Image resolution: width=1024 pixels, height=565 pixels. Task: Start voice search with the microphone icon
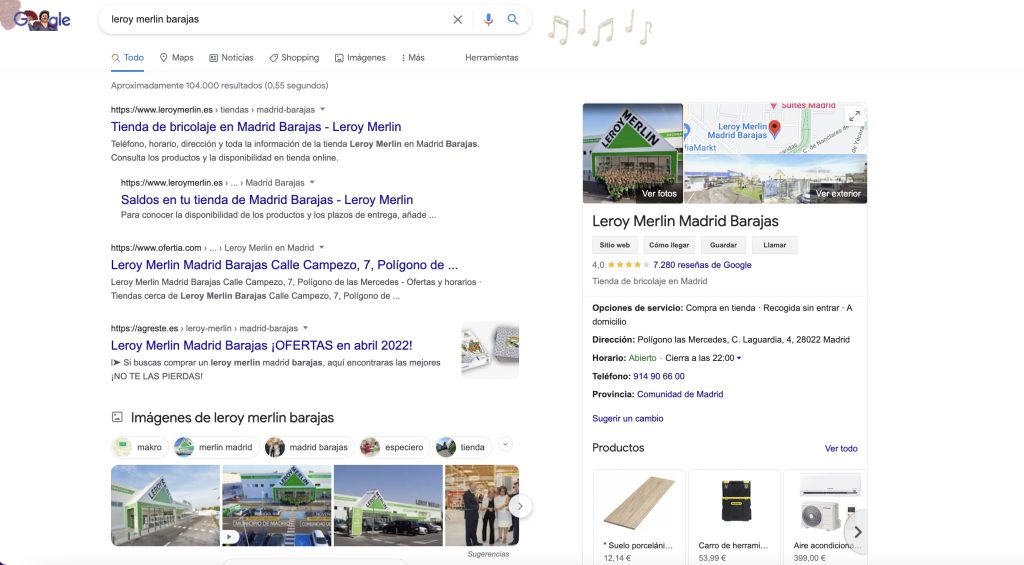488,20
